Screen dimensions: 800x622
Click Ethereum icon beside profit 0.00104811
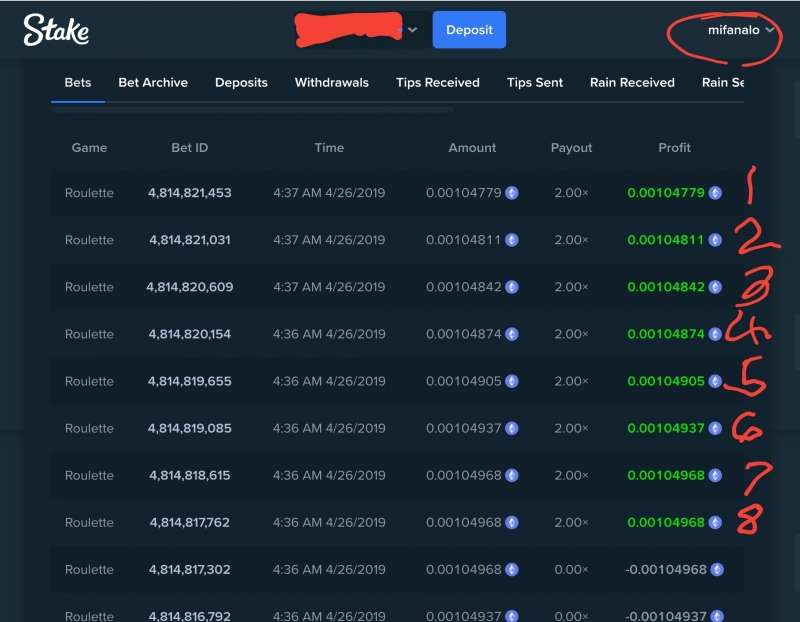click(715, 240)
